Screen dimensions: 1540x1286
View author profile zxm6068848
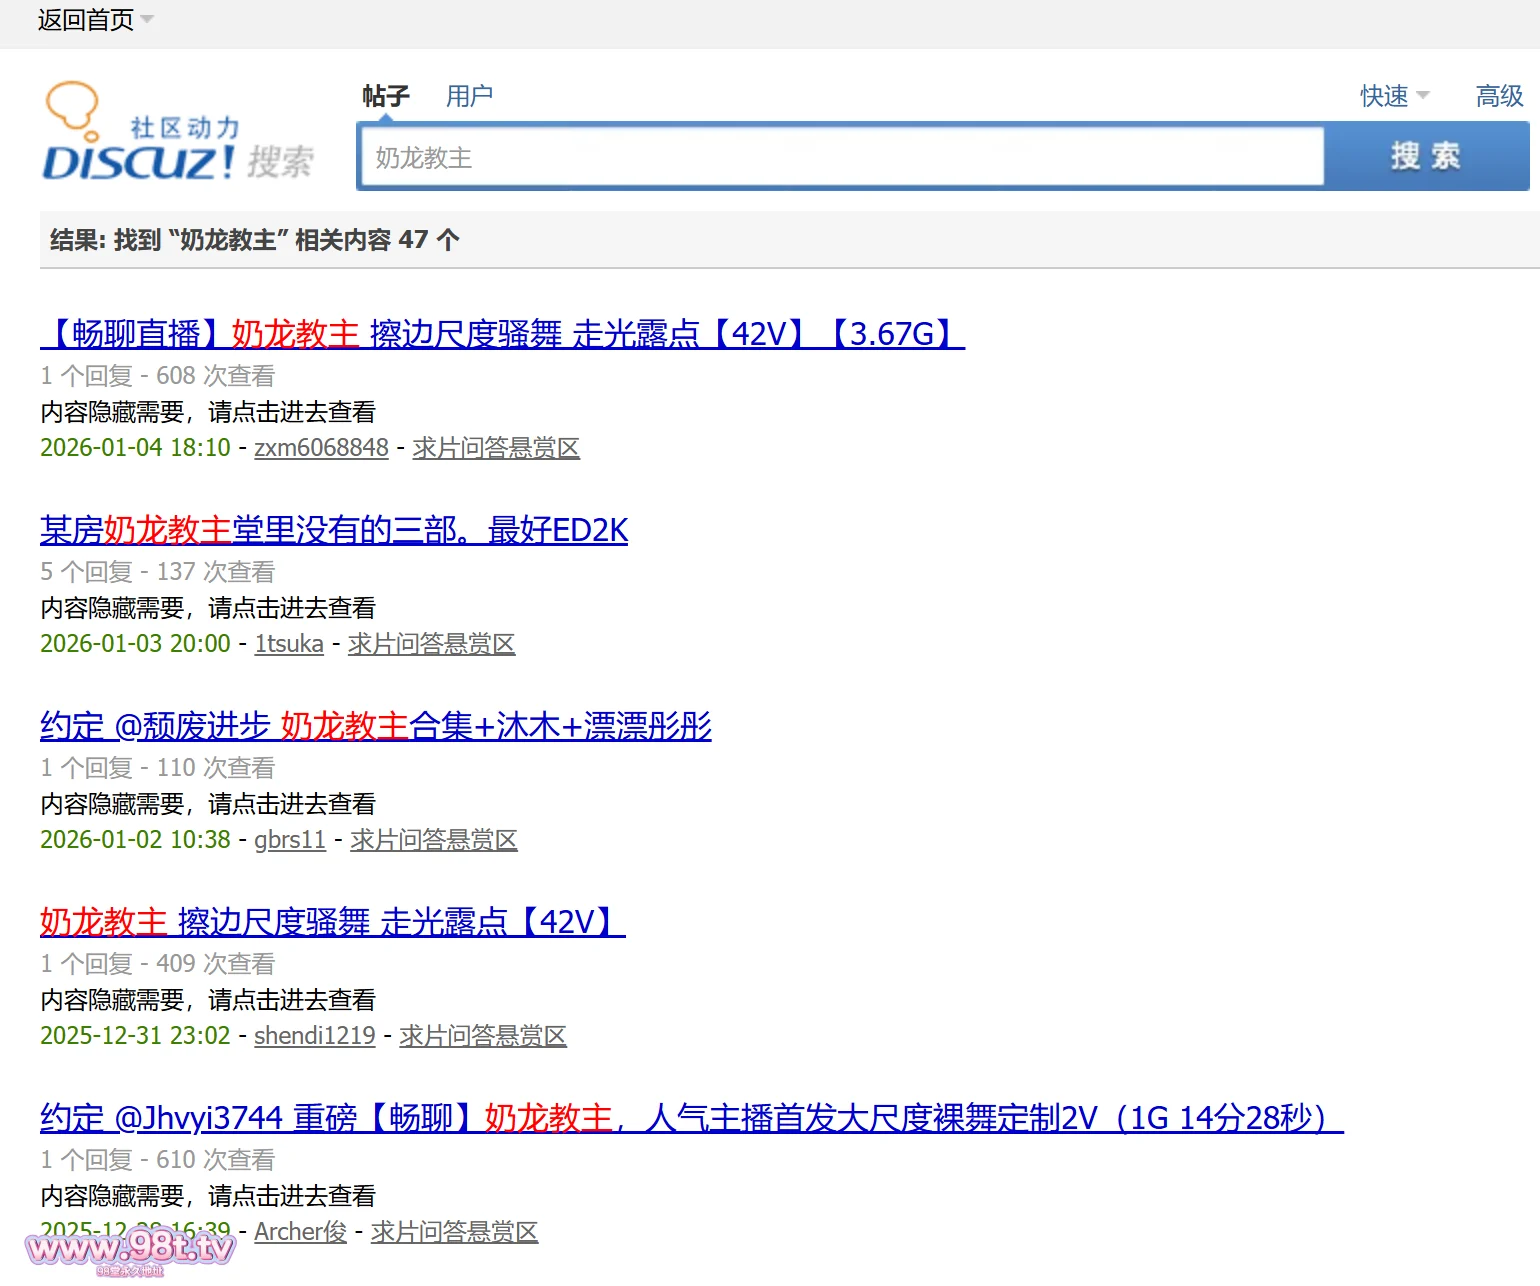click(321, 448)
